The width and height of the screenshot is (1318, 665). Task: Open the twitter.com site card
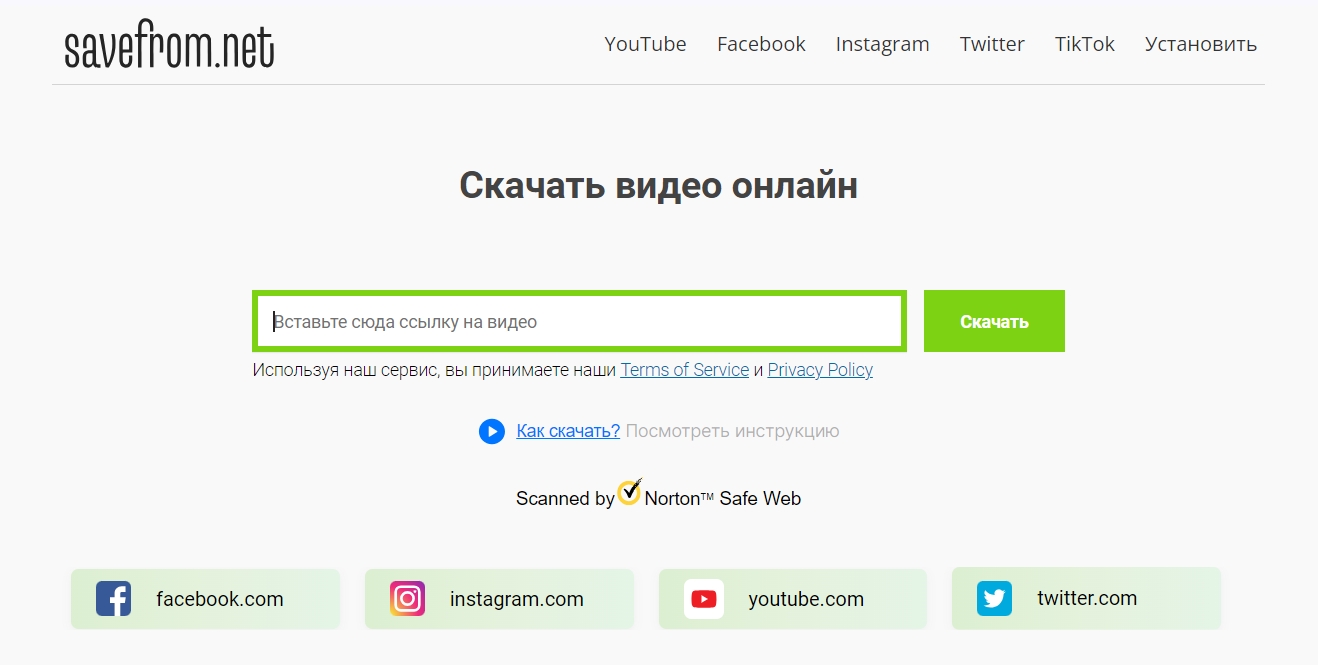point(1086,598)
